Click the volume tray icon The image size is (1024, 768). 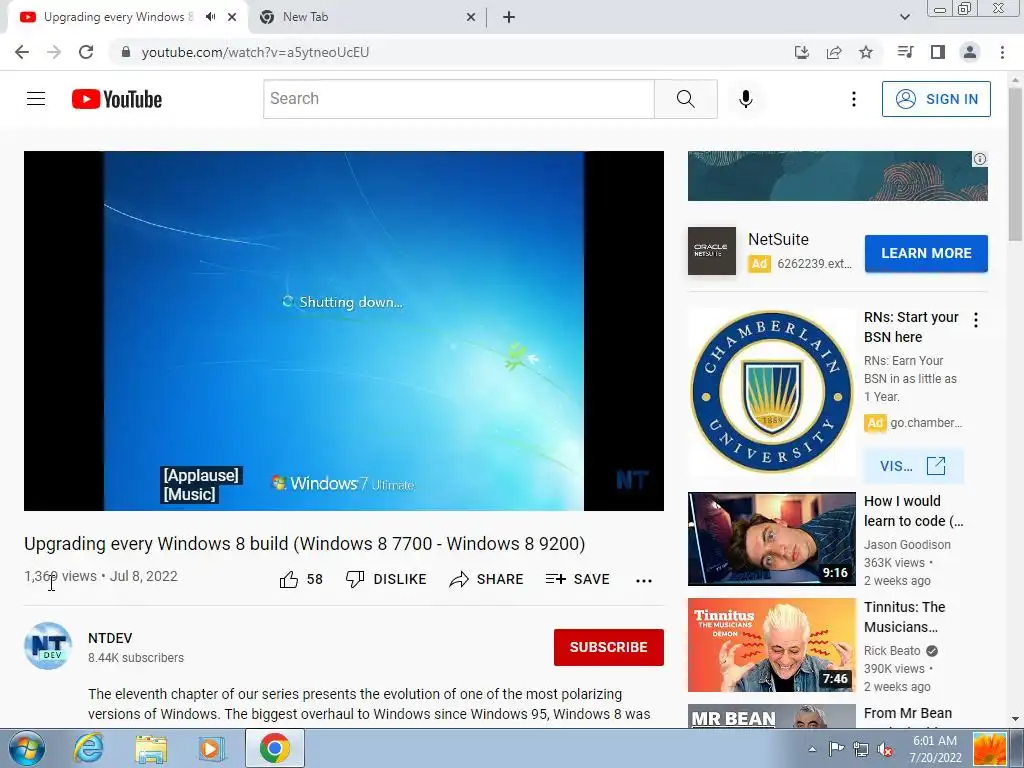coord(885,750)
